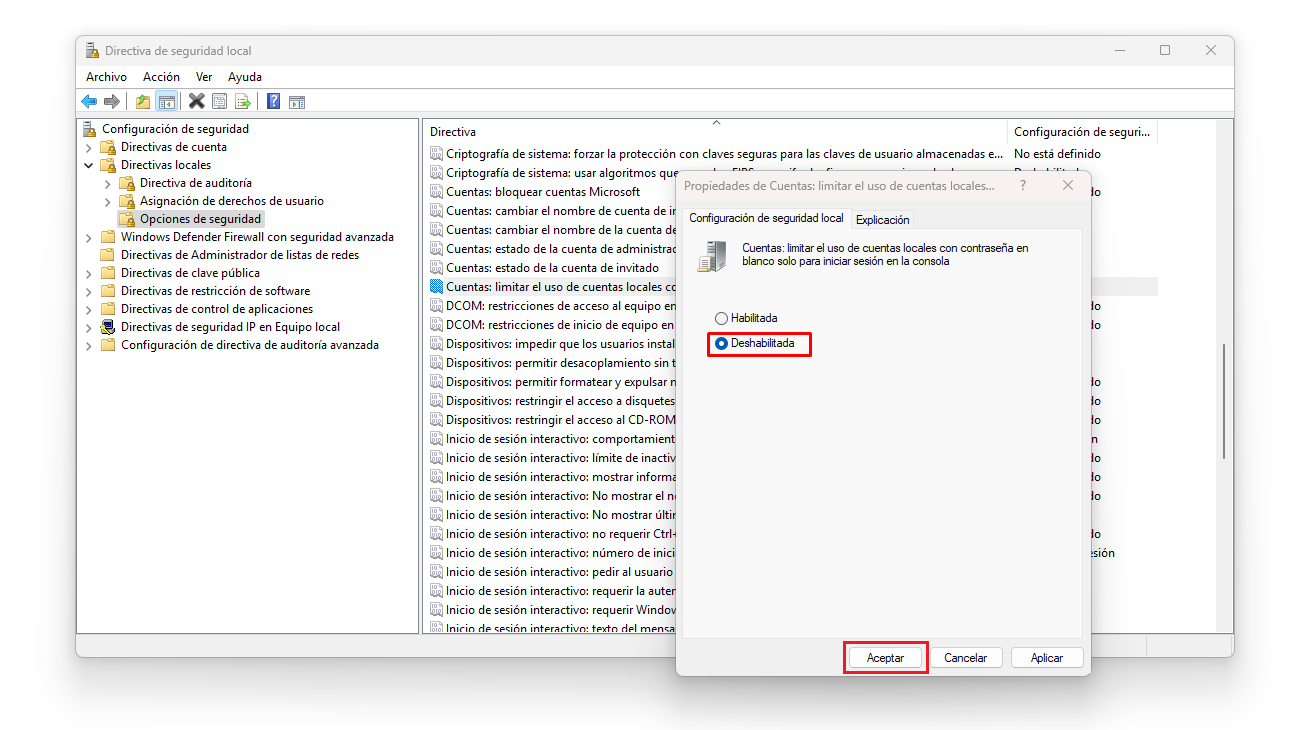The height and width of the screenshot is (730, 1312).
Task: Click the Directivas locales folder icon
Action: [108, 165]
